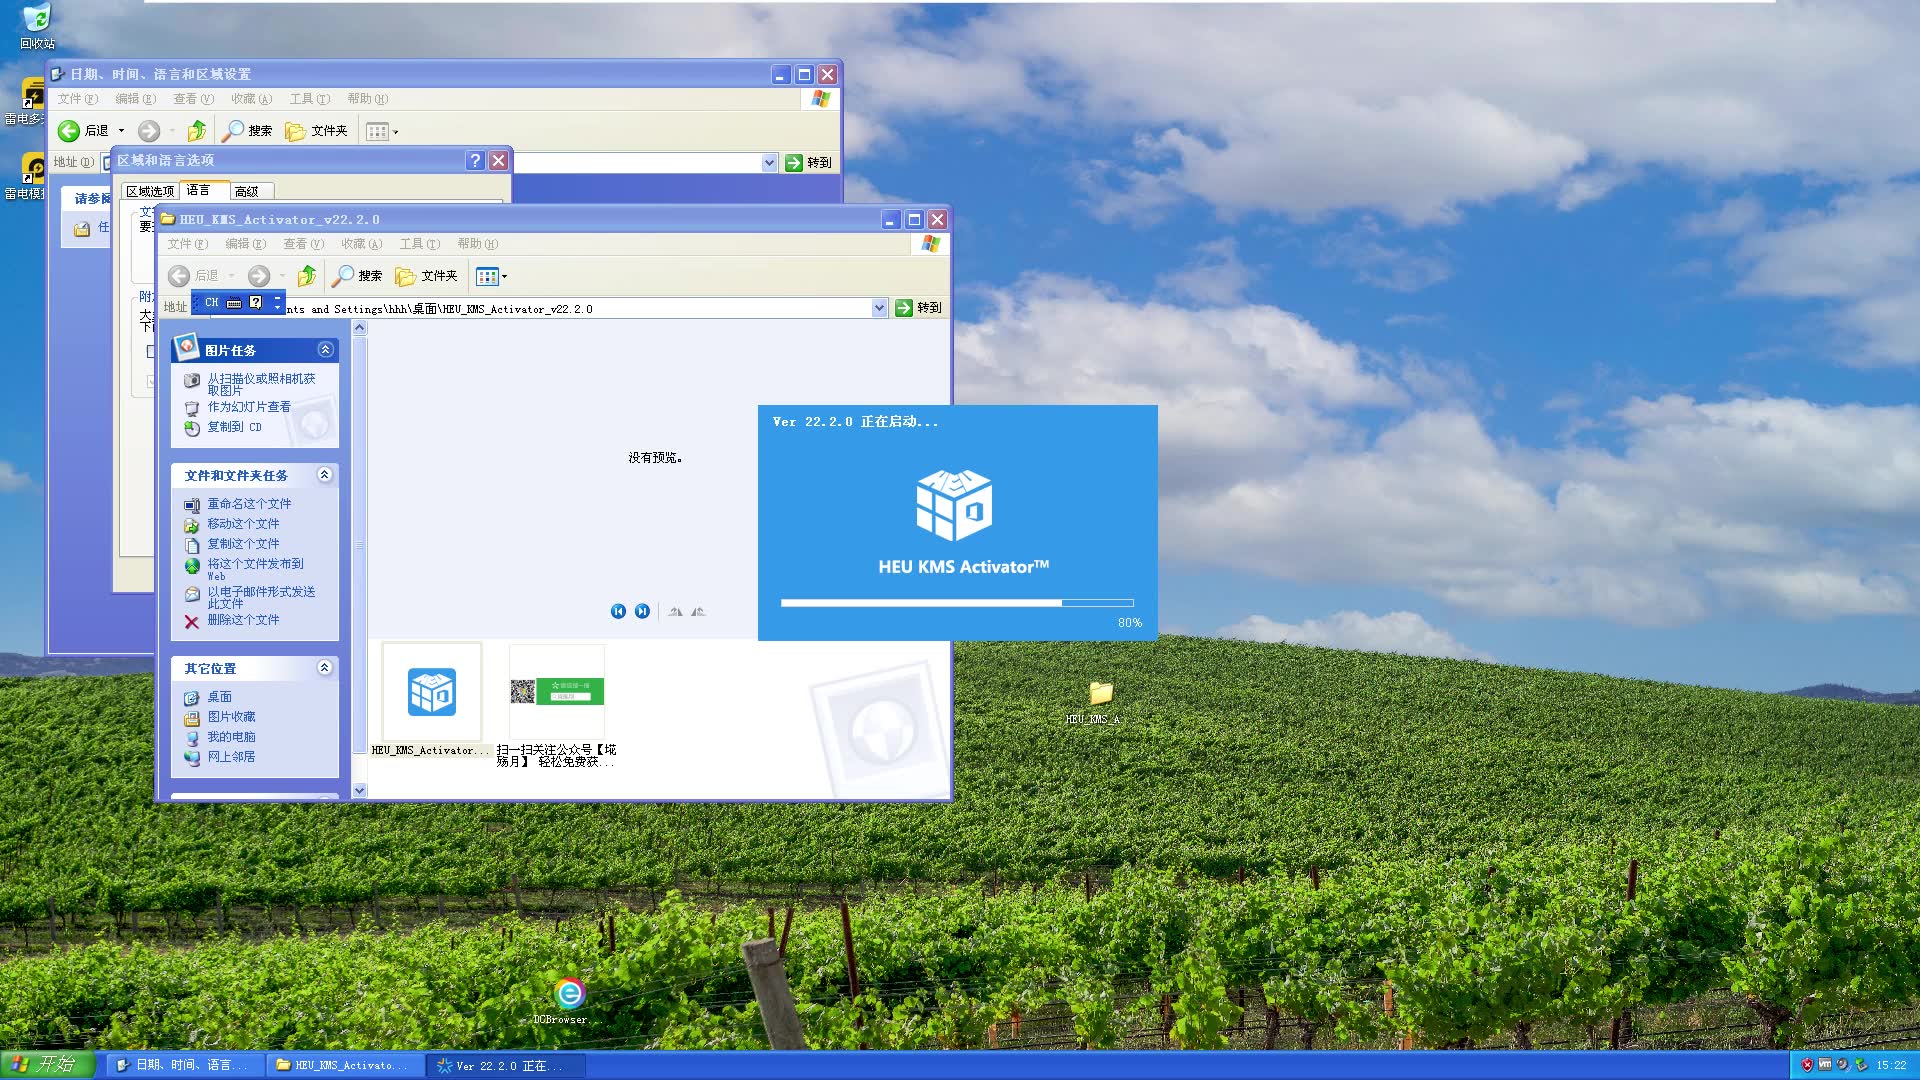Click the disabled Back arrow in HEU_KMS_Activator window
This screenshot has width=1920, height=1080.
(179, 276)
